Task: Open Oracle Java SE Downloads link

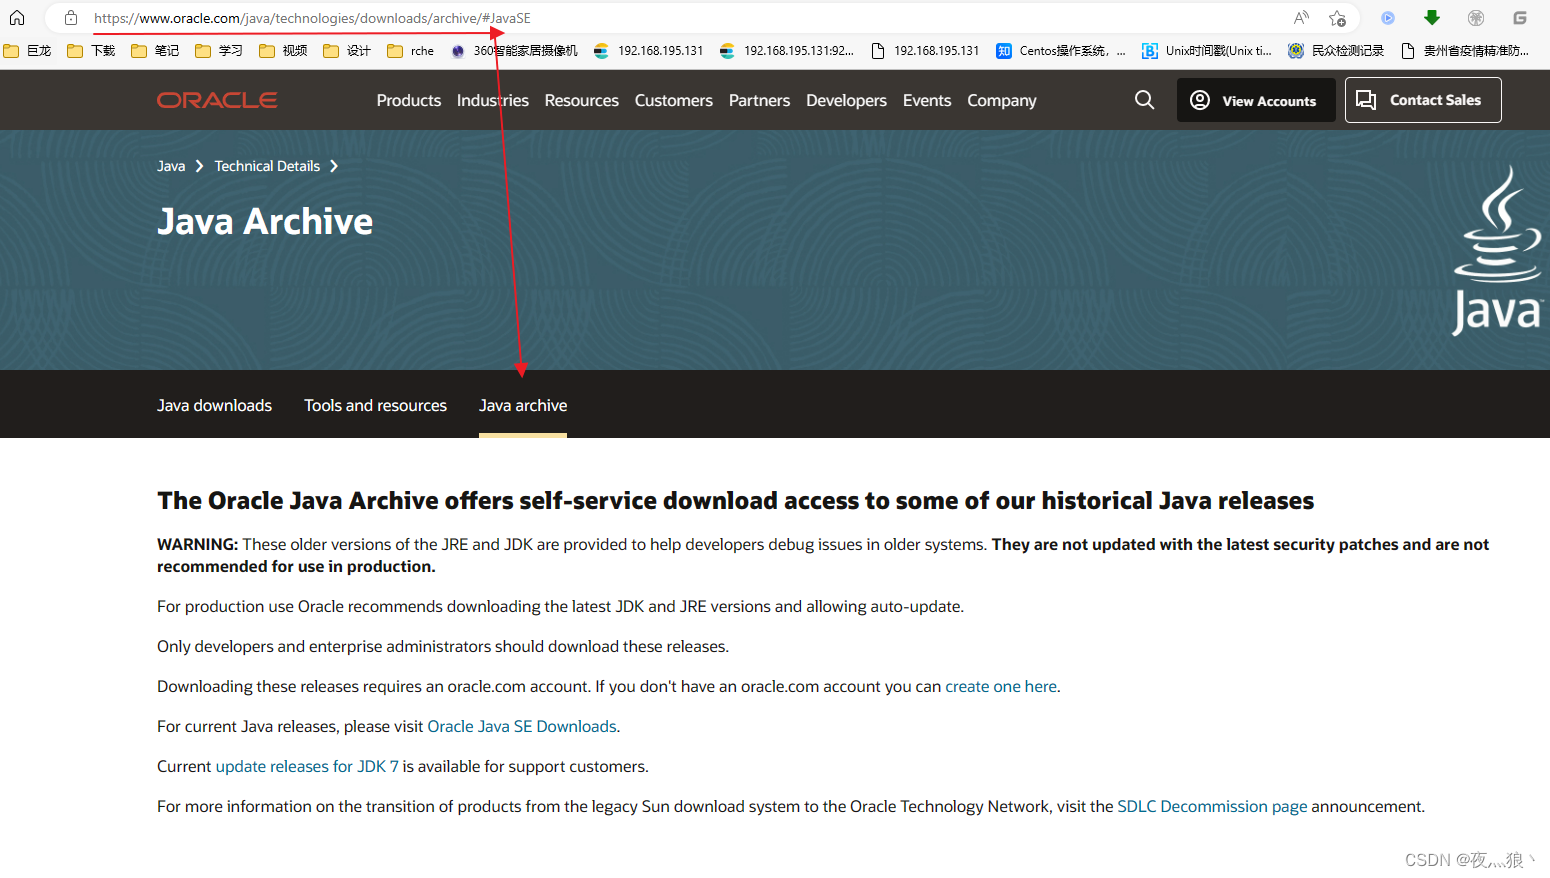Action: [522, 726]
